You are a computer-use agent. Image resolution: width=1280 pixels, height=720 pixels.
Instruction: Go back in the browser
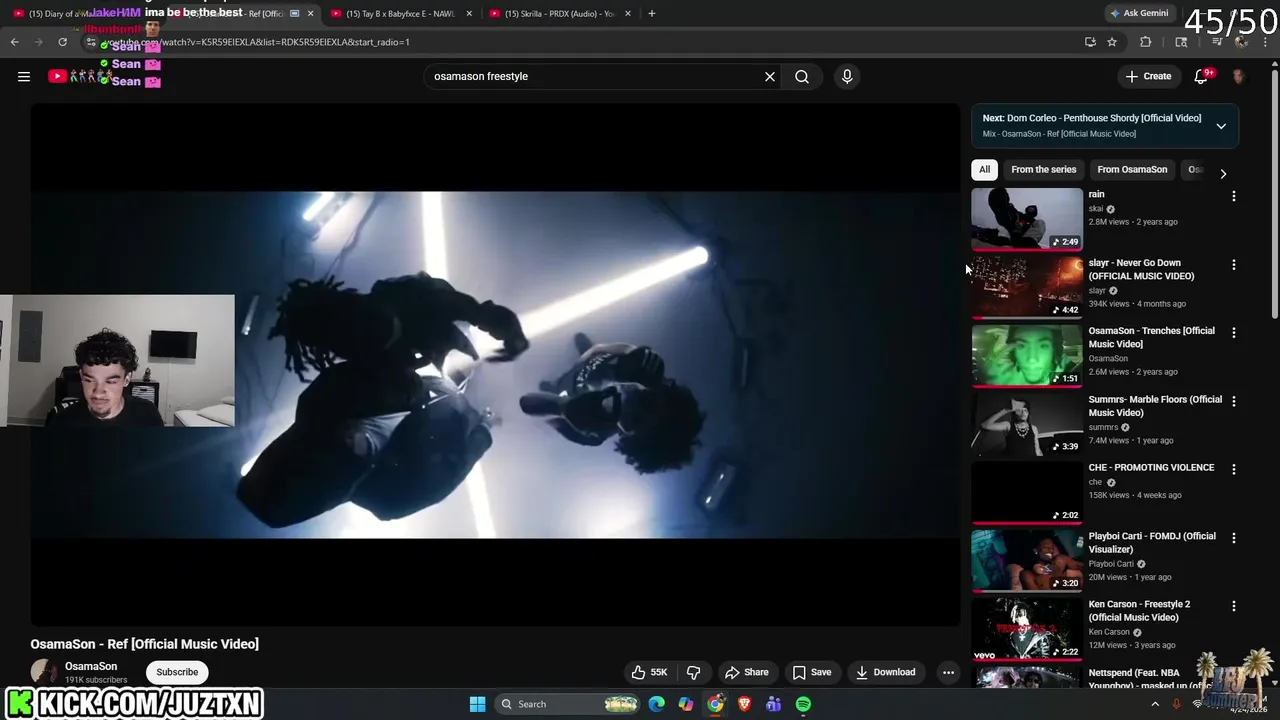click(14, 42)
